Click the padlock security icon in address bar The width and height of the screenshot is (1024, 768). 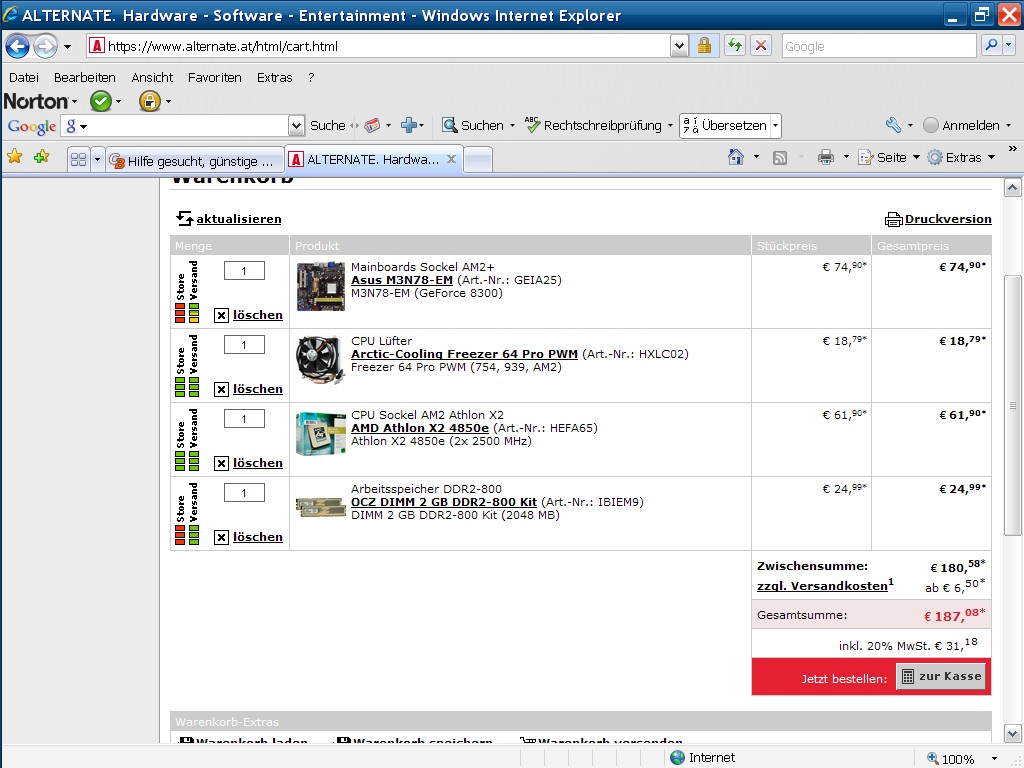coord(704,46)
